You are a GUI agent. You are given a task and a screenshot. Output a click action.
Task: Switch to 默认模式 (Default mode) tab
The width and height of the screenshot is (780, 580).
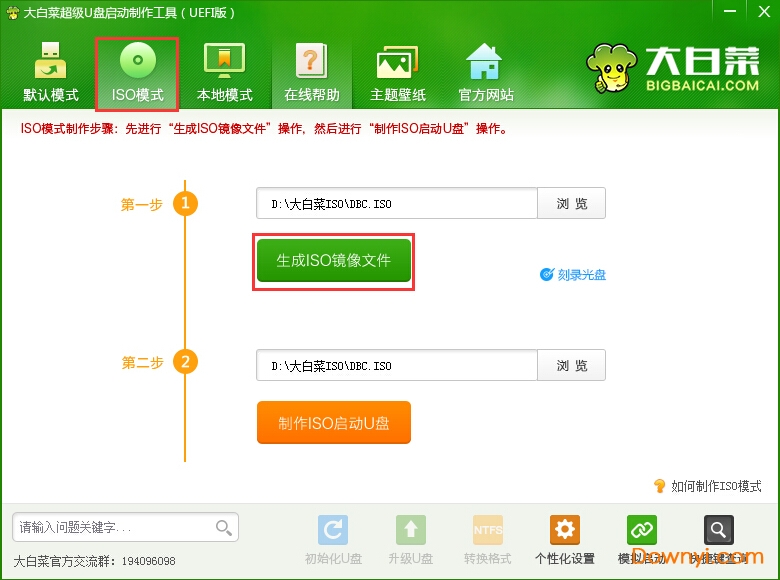coord(51,73)
